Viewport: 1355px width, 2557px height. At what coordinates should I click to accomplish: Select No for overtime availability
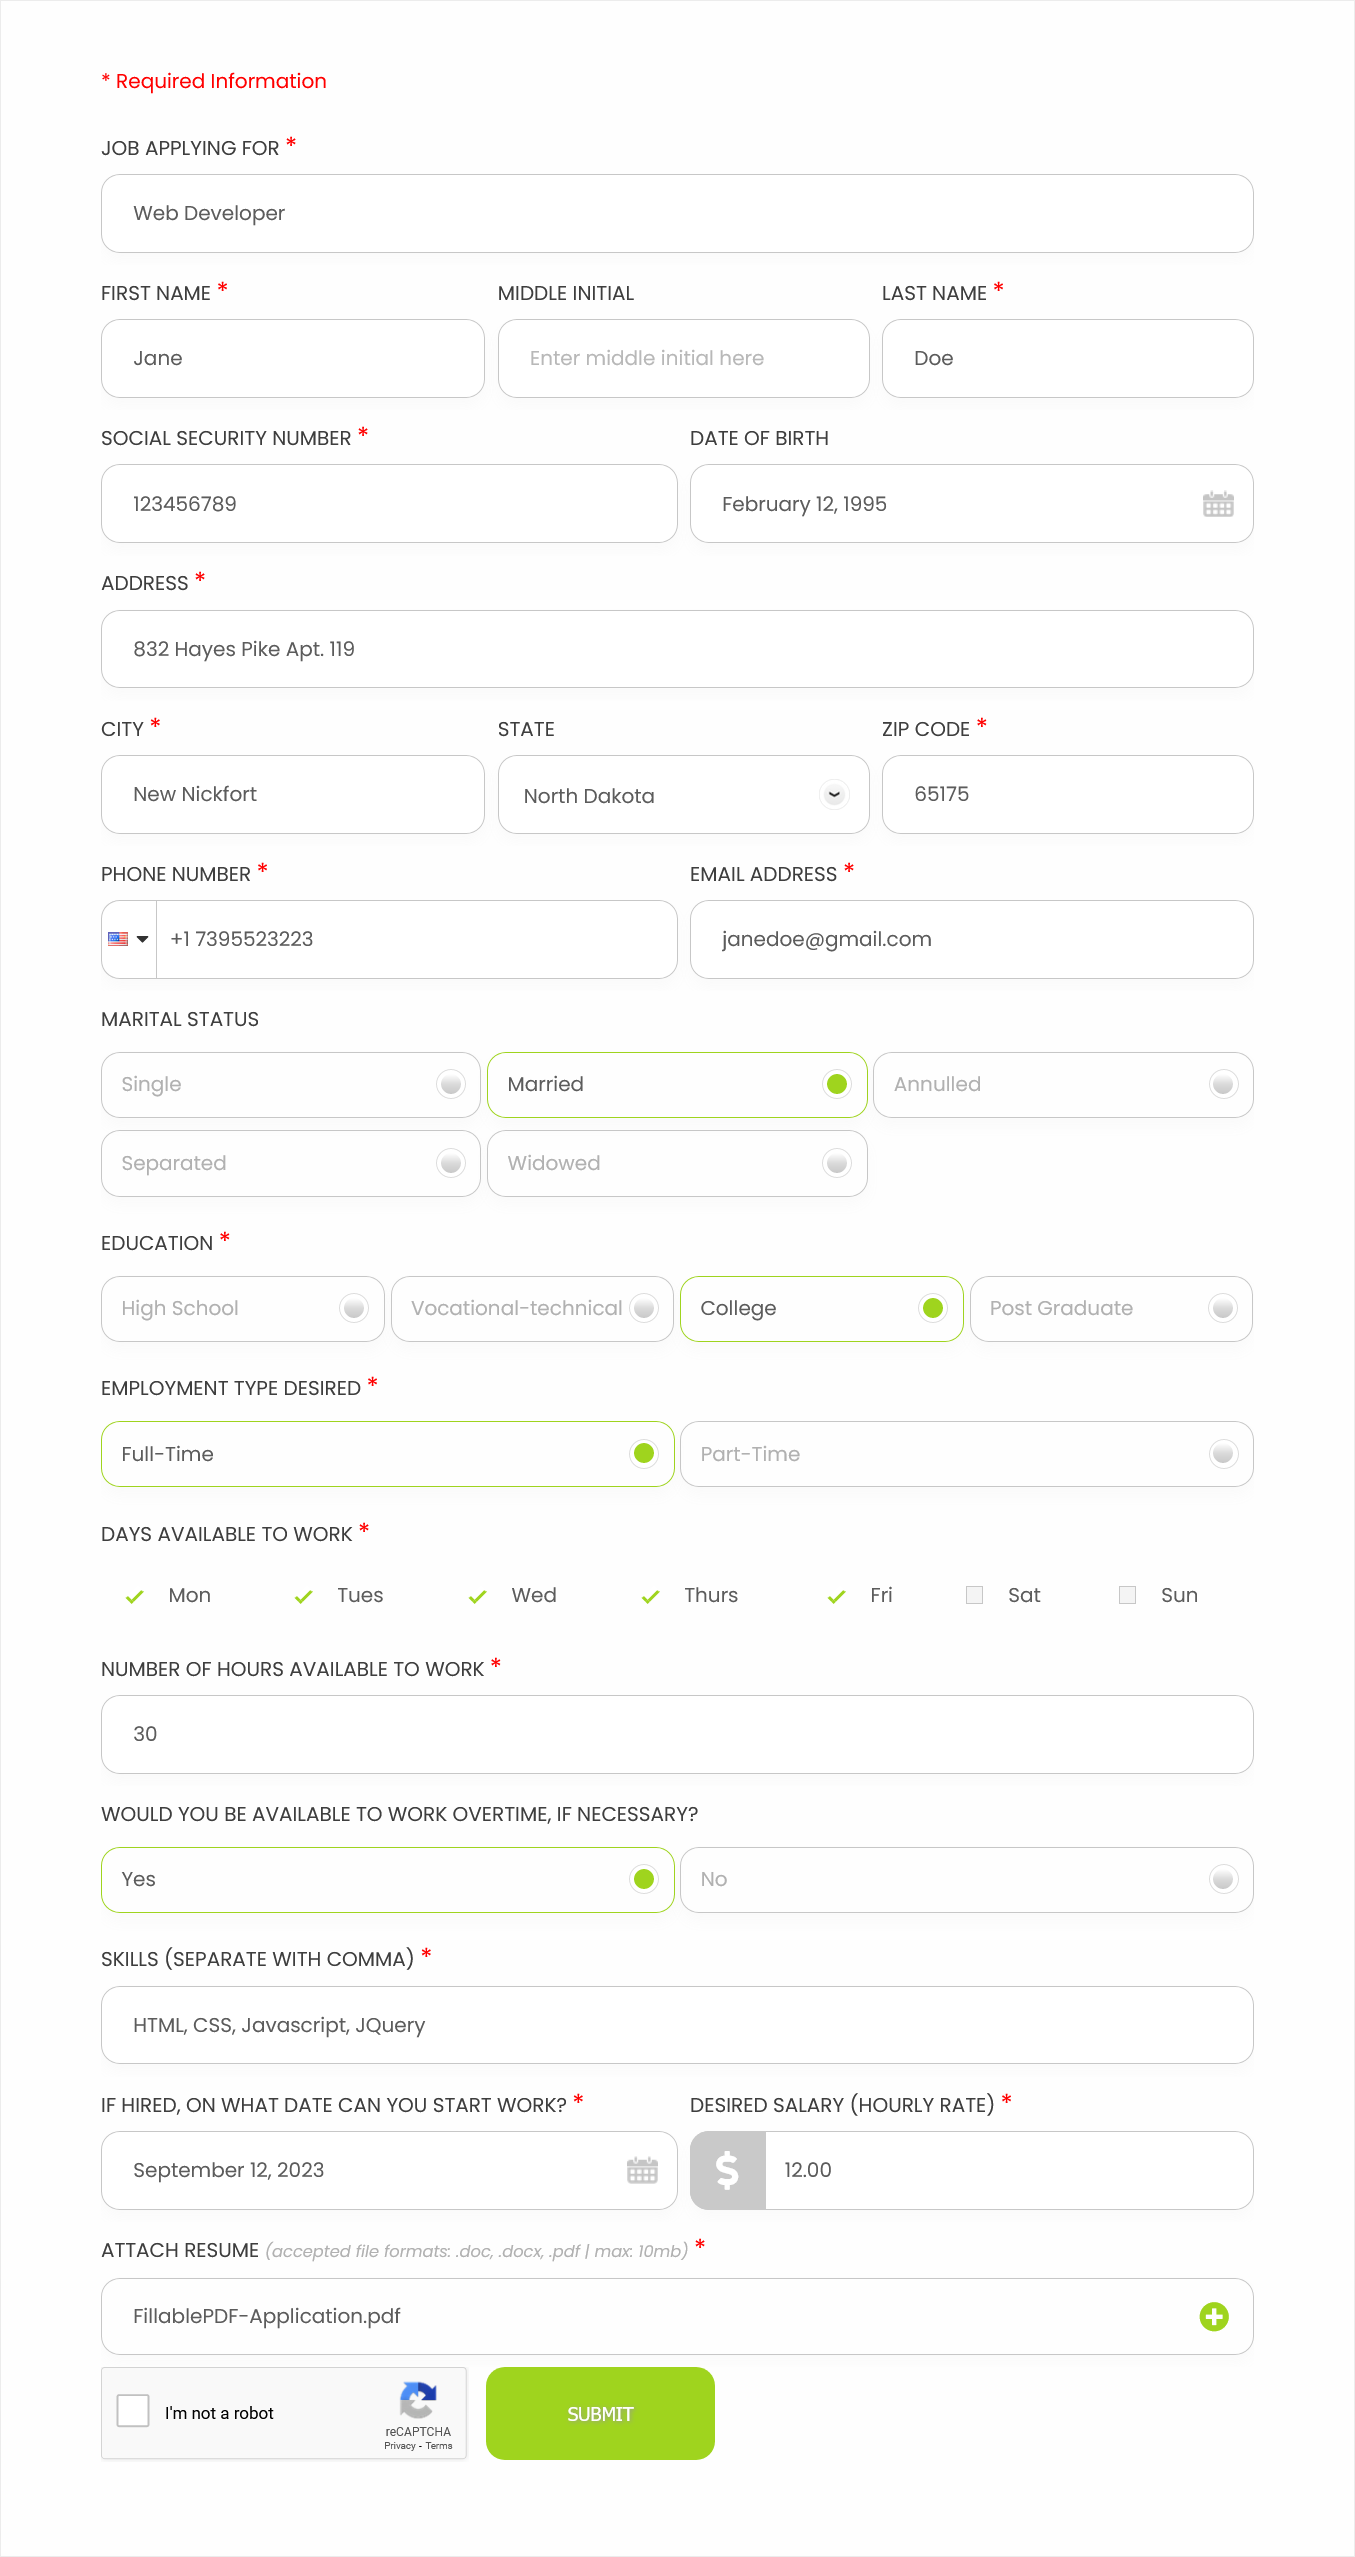pos(967,1879)
